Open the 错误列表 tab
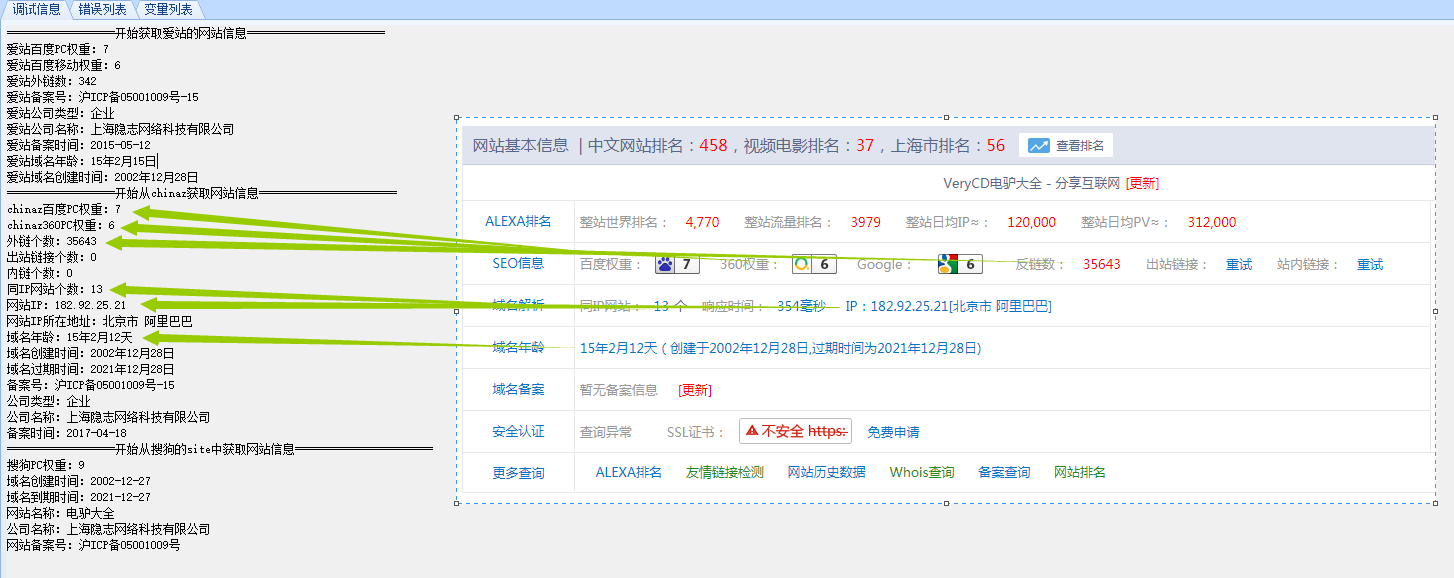 (102, 9)
